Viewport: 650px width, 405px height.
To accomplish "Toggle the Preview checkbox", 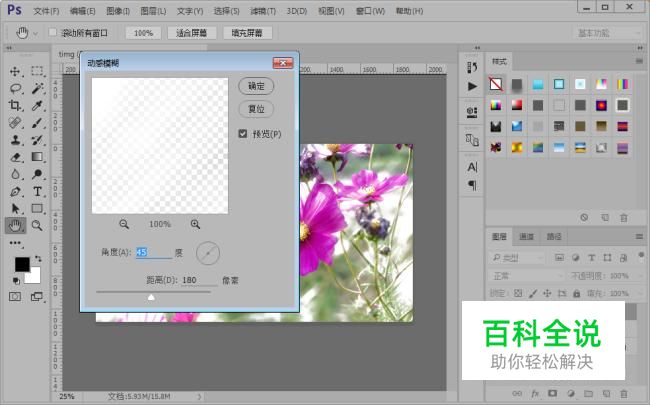I will tap(243, 133).
